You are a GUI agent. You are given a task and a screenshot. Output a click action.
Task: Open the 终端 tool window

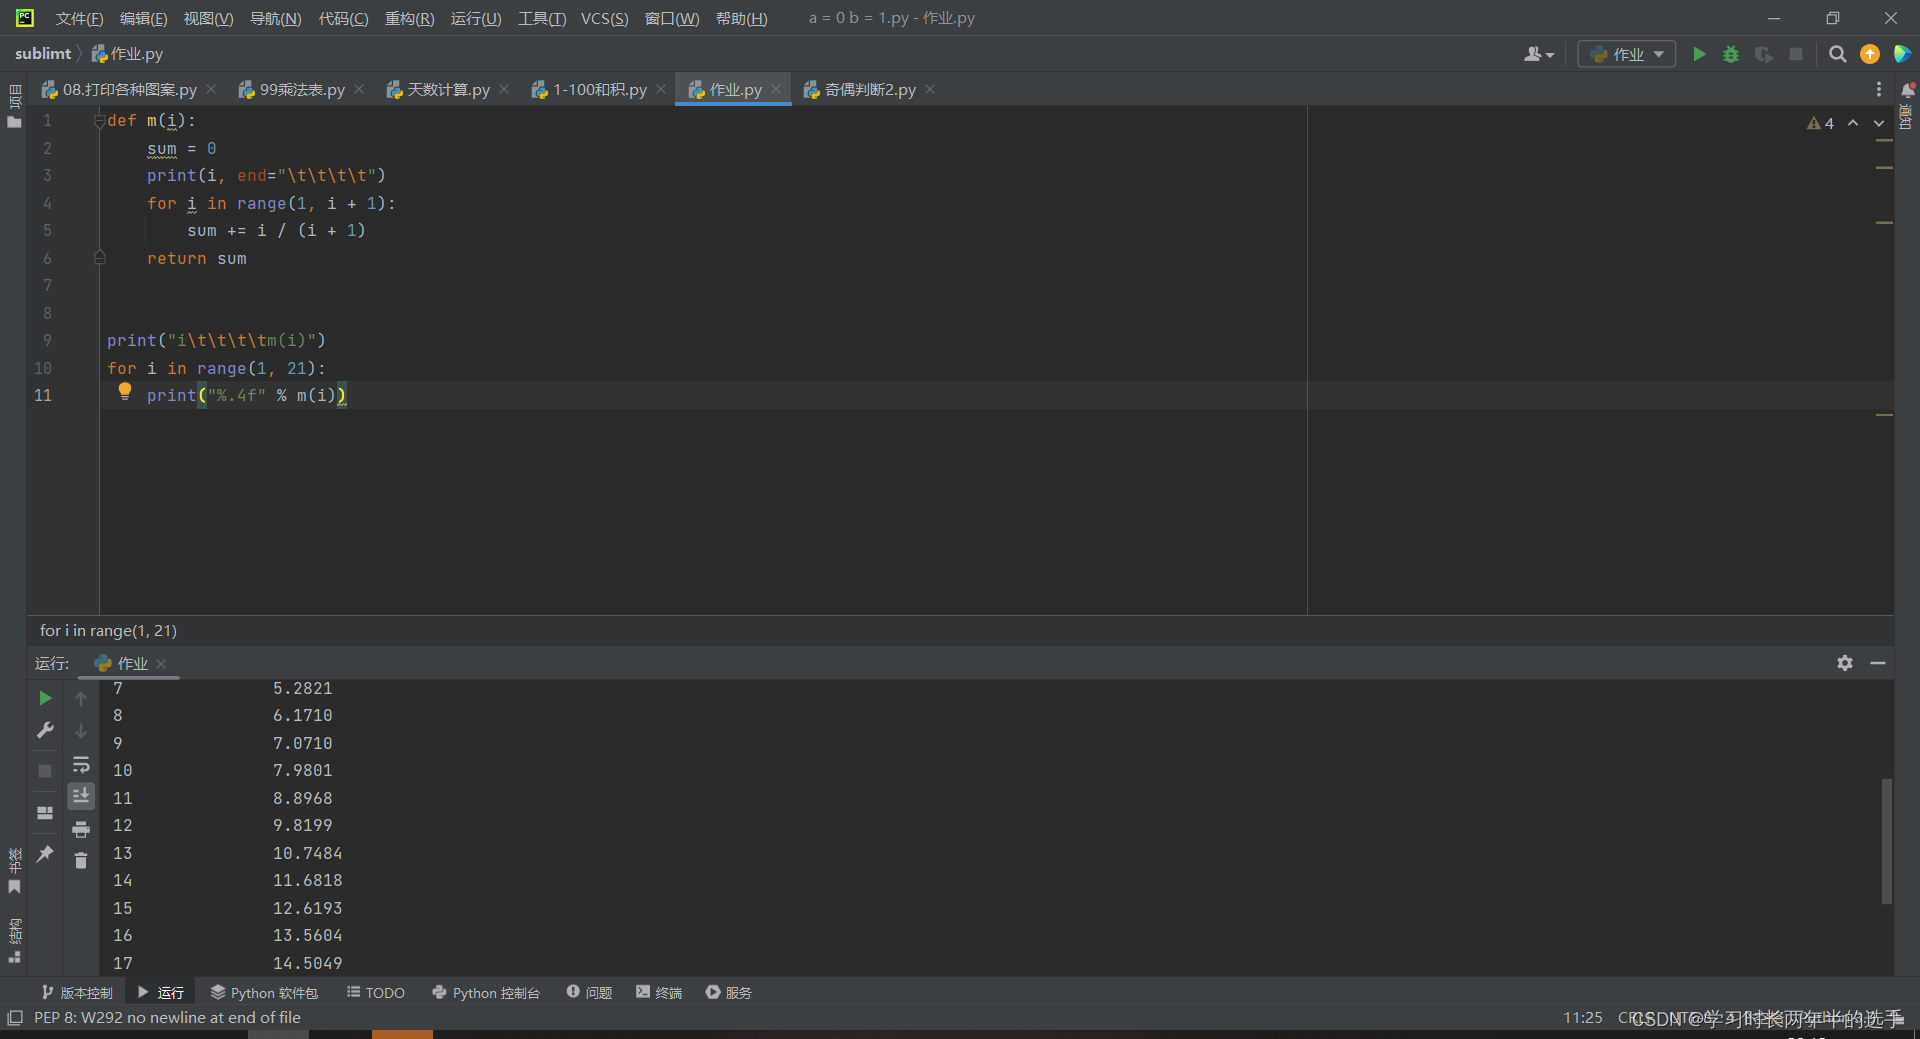pyautogui.click(x=658, y=992)
